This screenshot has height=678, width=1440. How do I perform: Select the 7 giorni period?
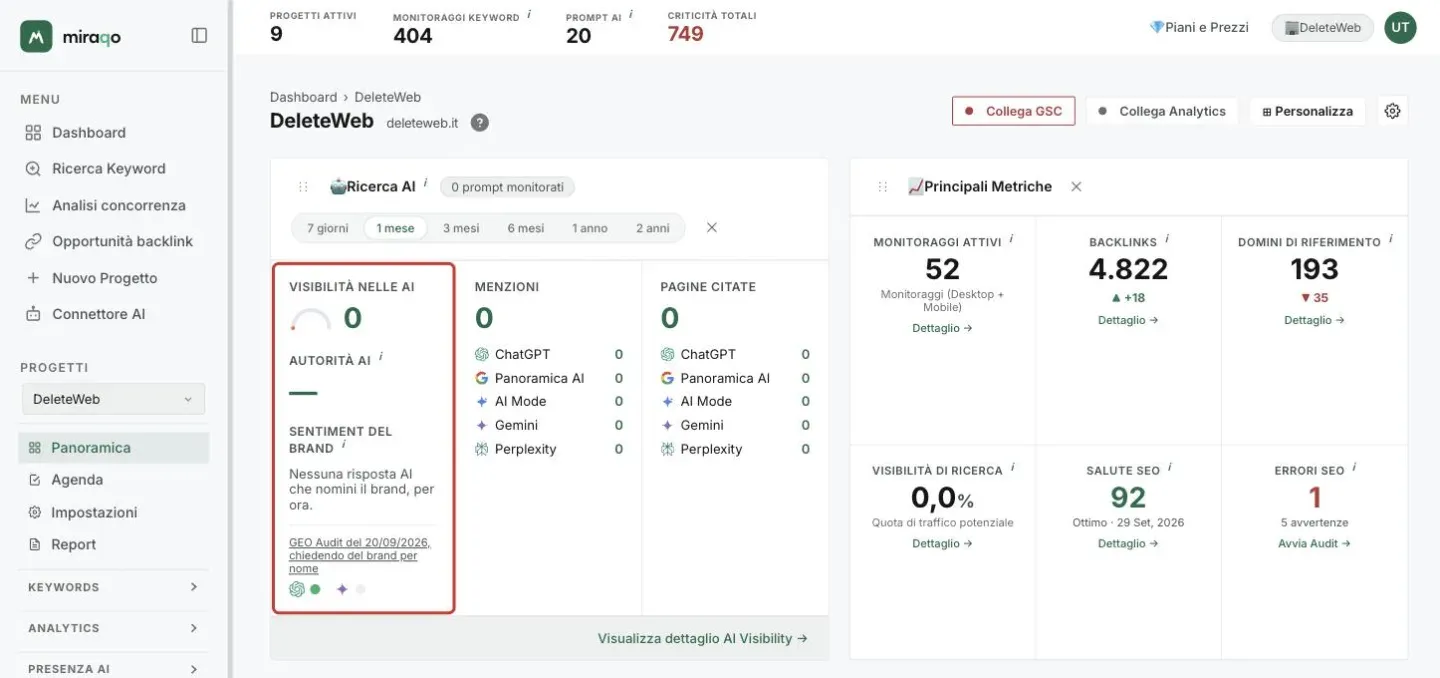click(x=328, y=228)
